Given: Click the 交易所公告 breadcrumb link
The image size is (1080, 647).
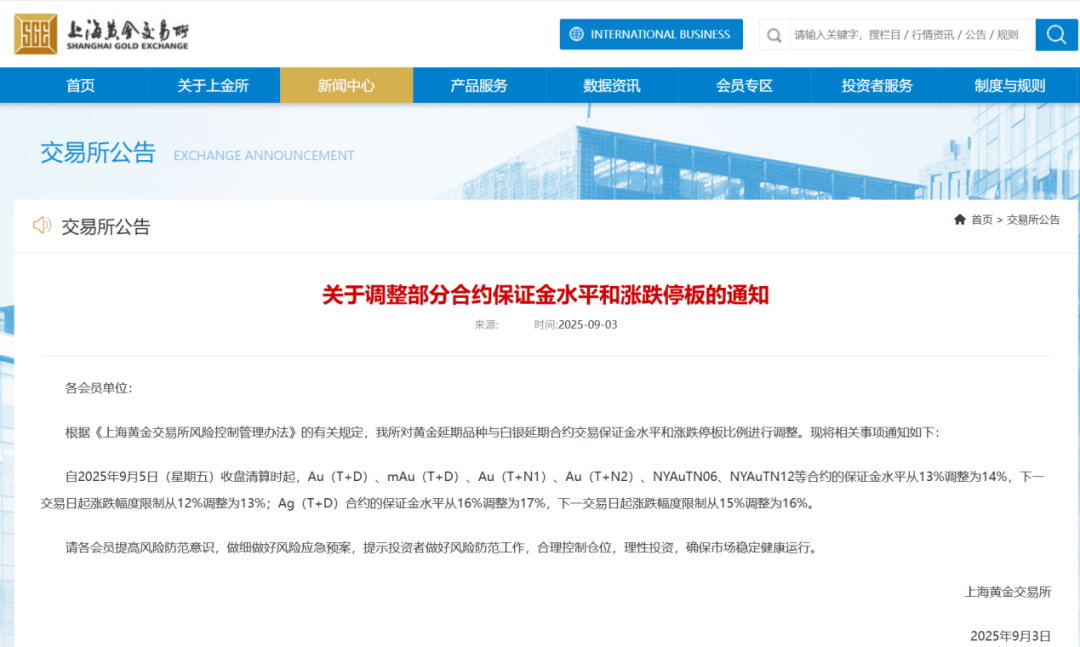Looking at the screenshot, I should coord(1031,220).
